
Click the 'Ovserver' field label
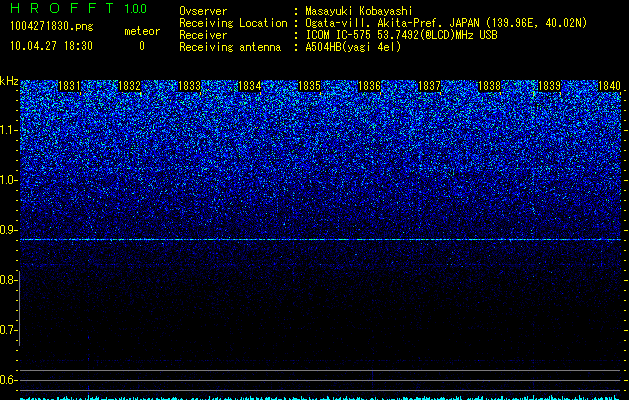pos(203,11)
